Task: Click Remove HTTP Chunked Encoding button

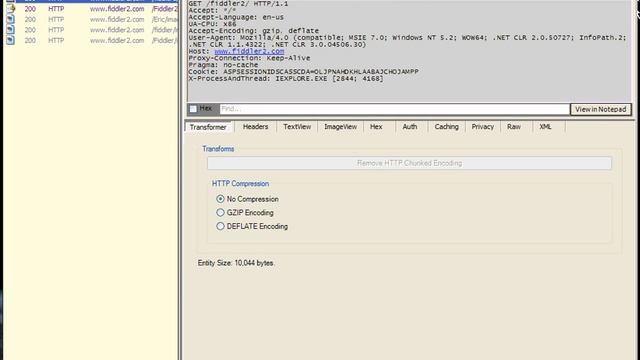Action: pos(409,163)
